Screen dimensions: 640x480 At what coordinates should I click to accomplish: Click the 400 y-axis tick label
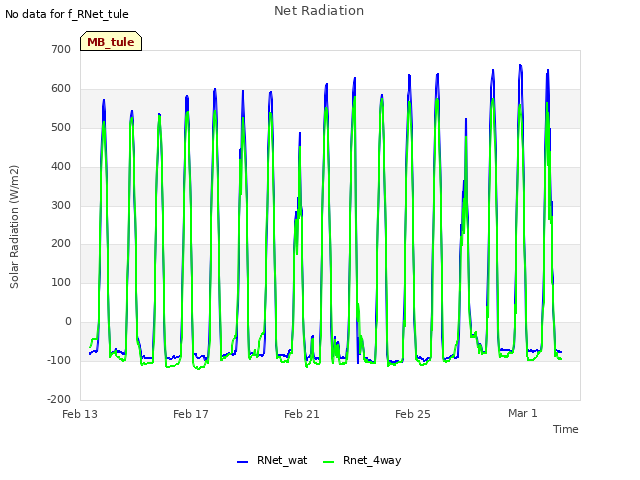tap(61, 167)
